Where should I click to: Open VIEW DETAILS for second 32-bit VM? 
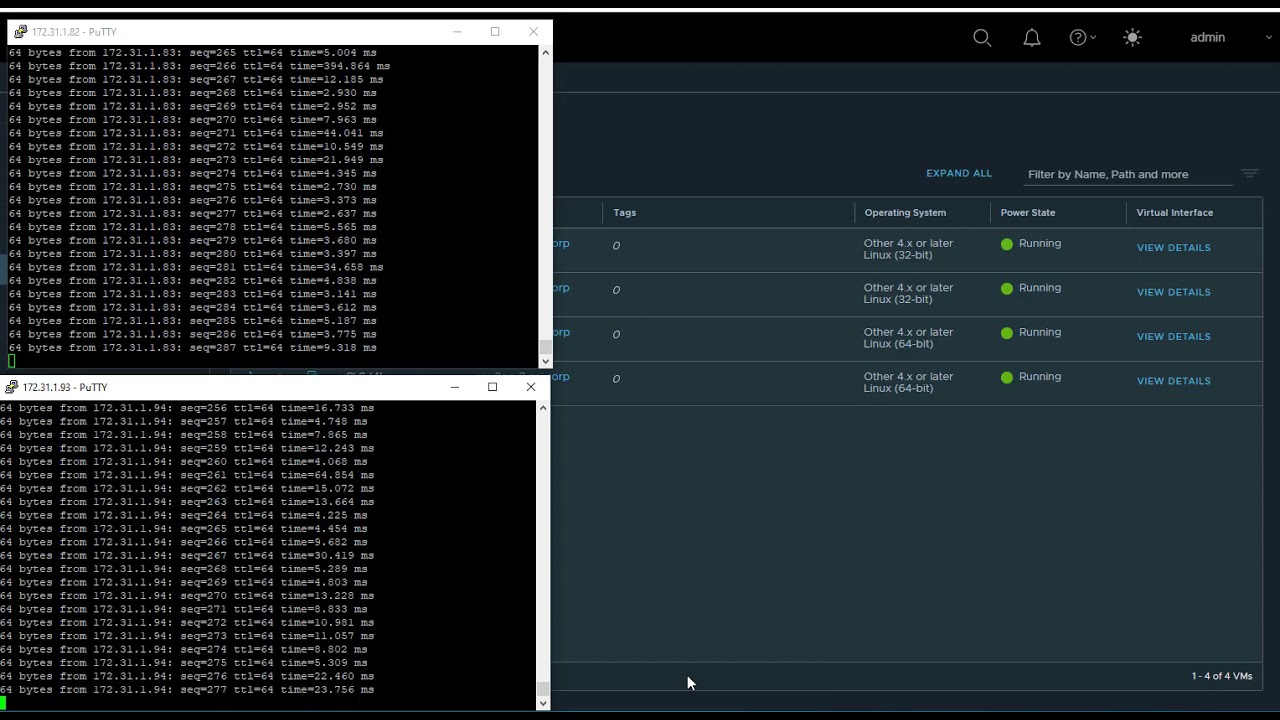[1174, 292]
